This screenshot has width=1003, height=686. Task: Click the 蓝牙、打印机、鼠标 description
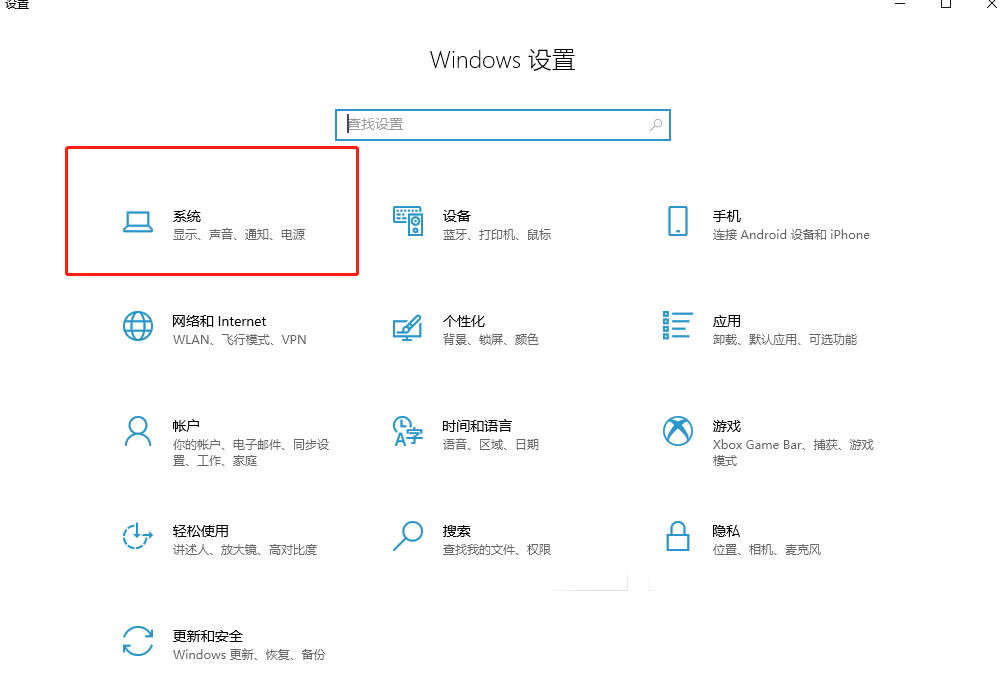pyautogui.click(x=497, y=235)
